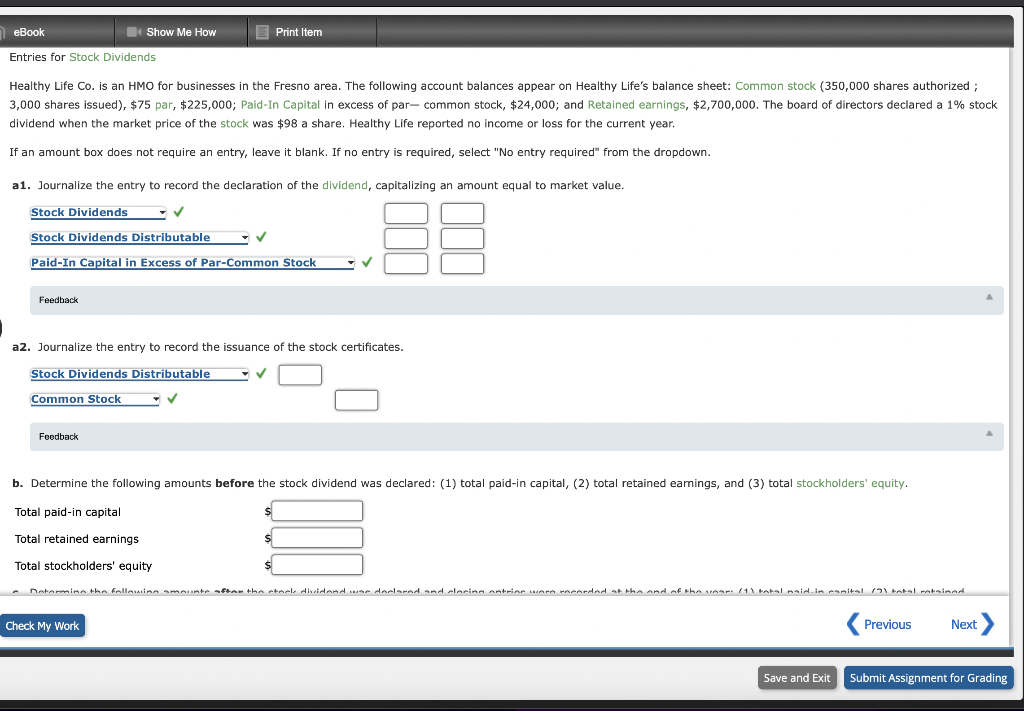Click the Show Me How video icon
This screenshot has width=1024, height=711.
(133, 32)
